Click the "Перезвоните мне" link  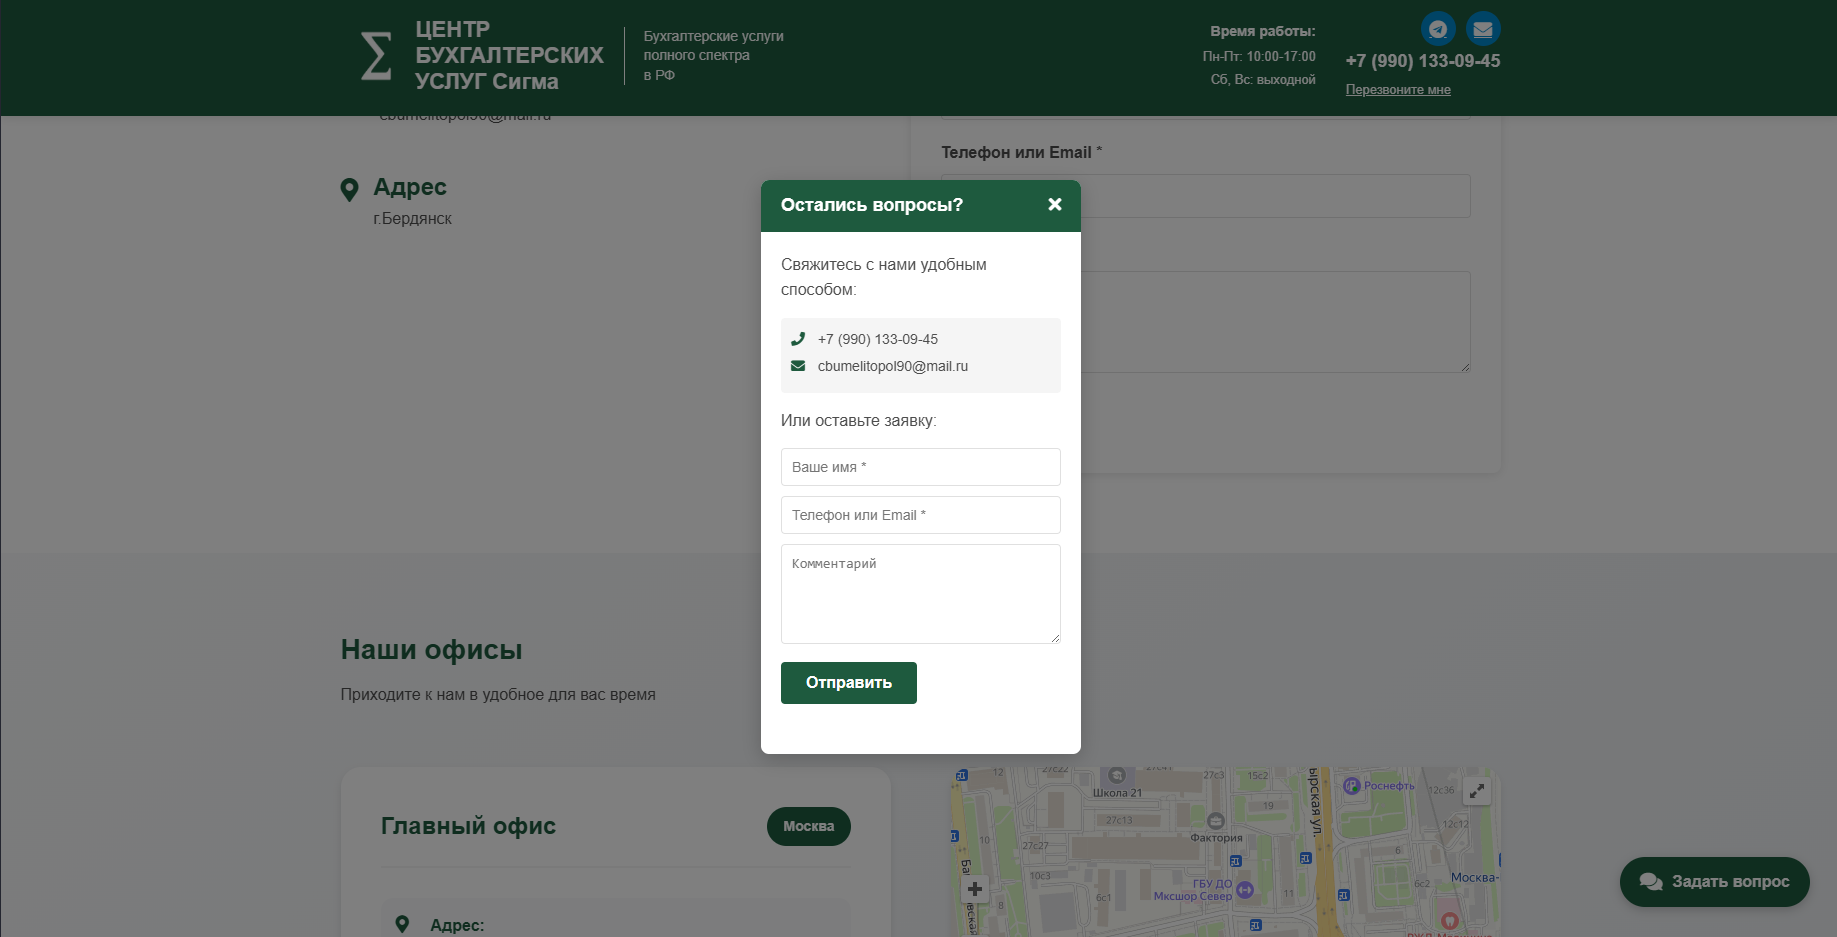tap(1398, 90)
